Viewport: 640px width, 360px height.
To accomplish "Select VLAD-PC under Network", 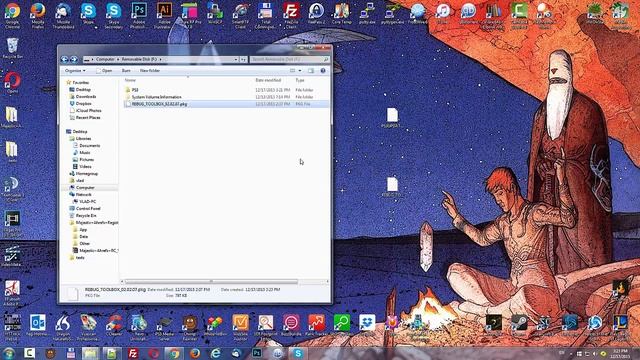I will [x=87, y=202].
